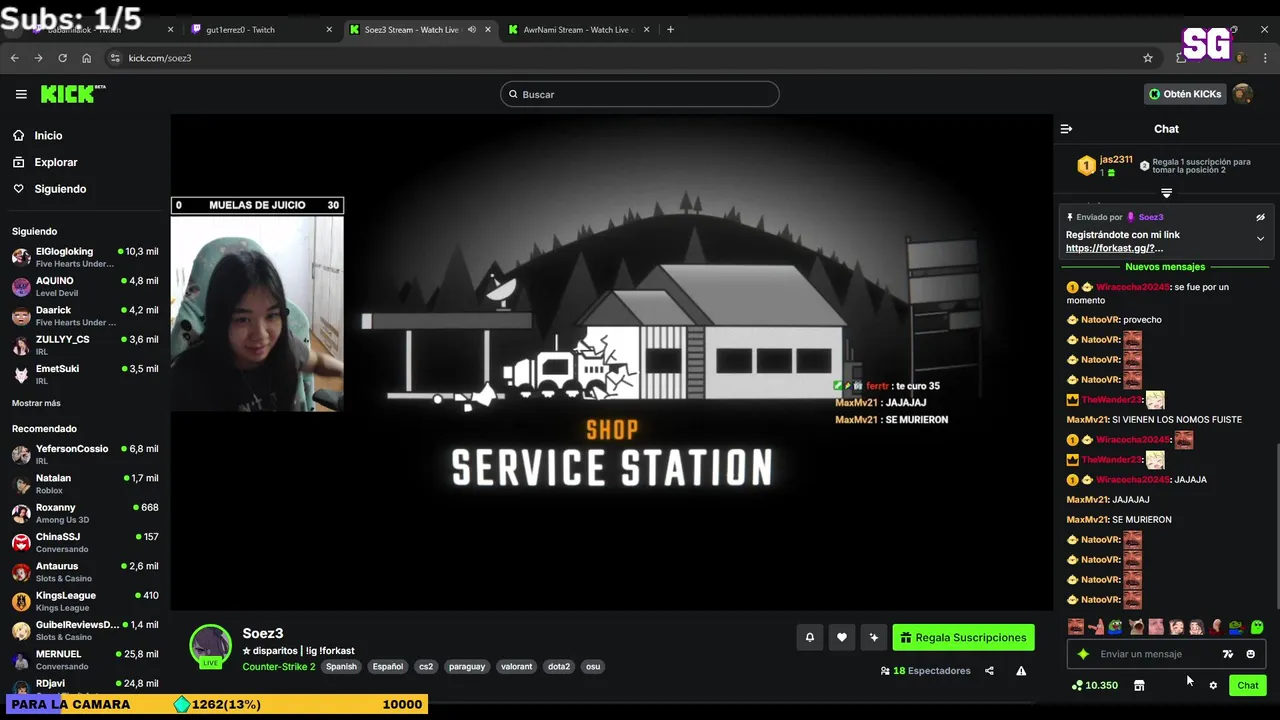Click the address bar kick.com/soez3
Viewport: 1280px width, 720px height.
coord(160,58)
